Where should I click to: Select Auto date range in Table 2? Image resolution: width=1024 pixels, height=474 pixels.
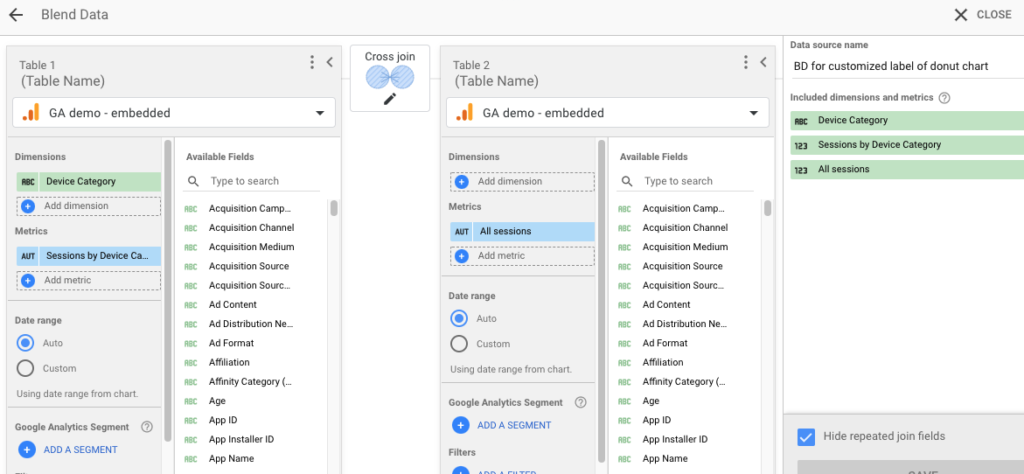[459, 319]
